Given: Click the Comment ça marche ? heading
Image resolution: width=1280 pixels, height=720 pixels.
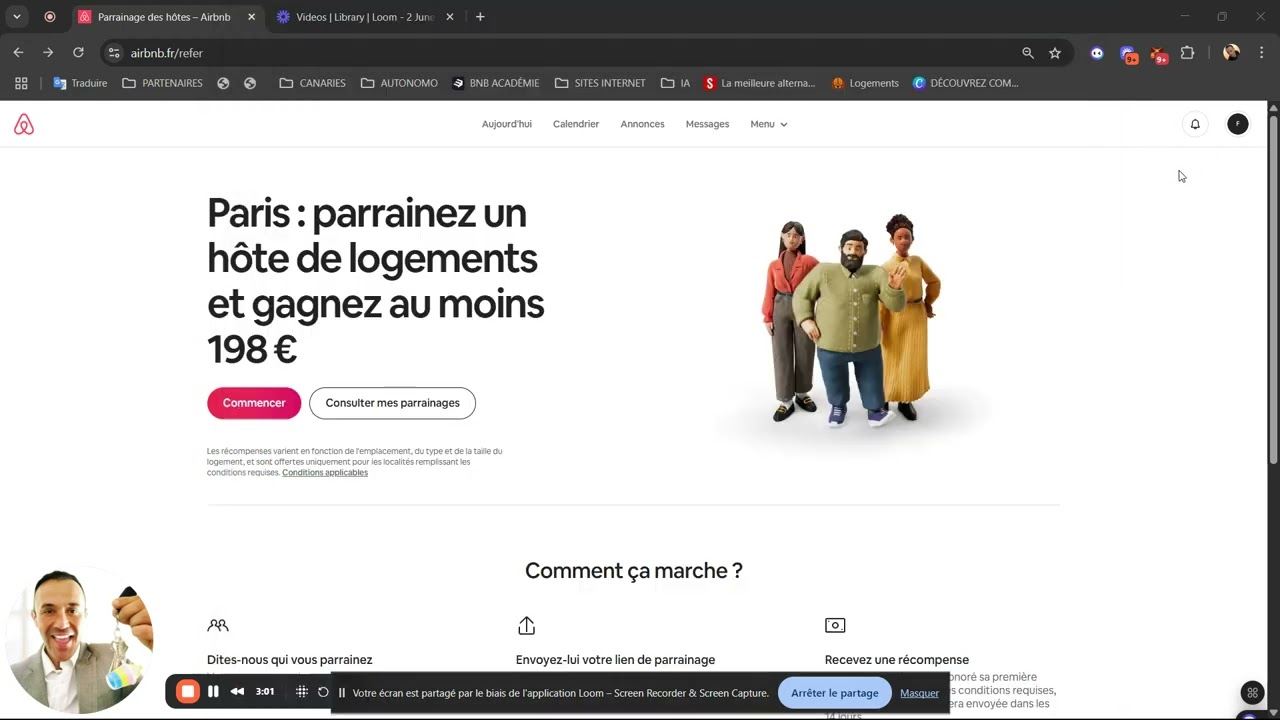Looking at the screenshot, I should click(634, 571).
